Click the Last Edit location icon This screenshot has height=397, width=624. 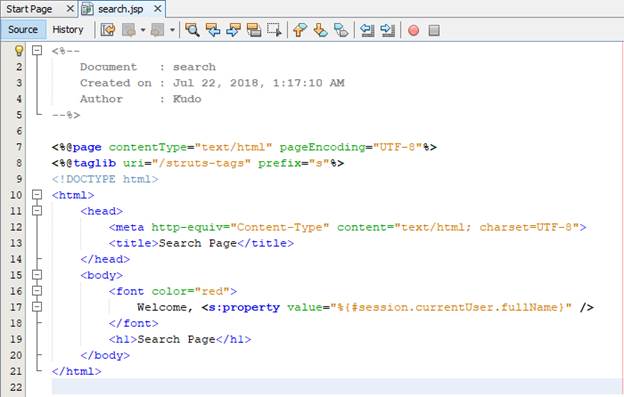(108, 30)
